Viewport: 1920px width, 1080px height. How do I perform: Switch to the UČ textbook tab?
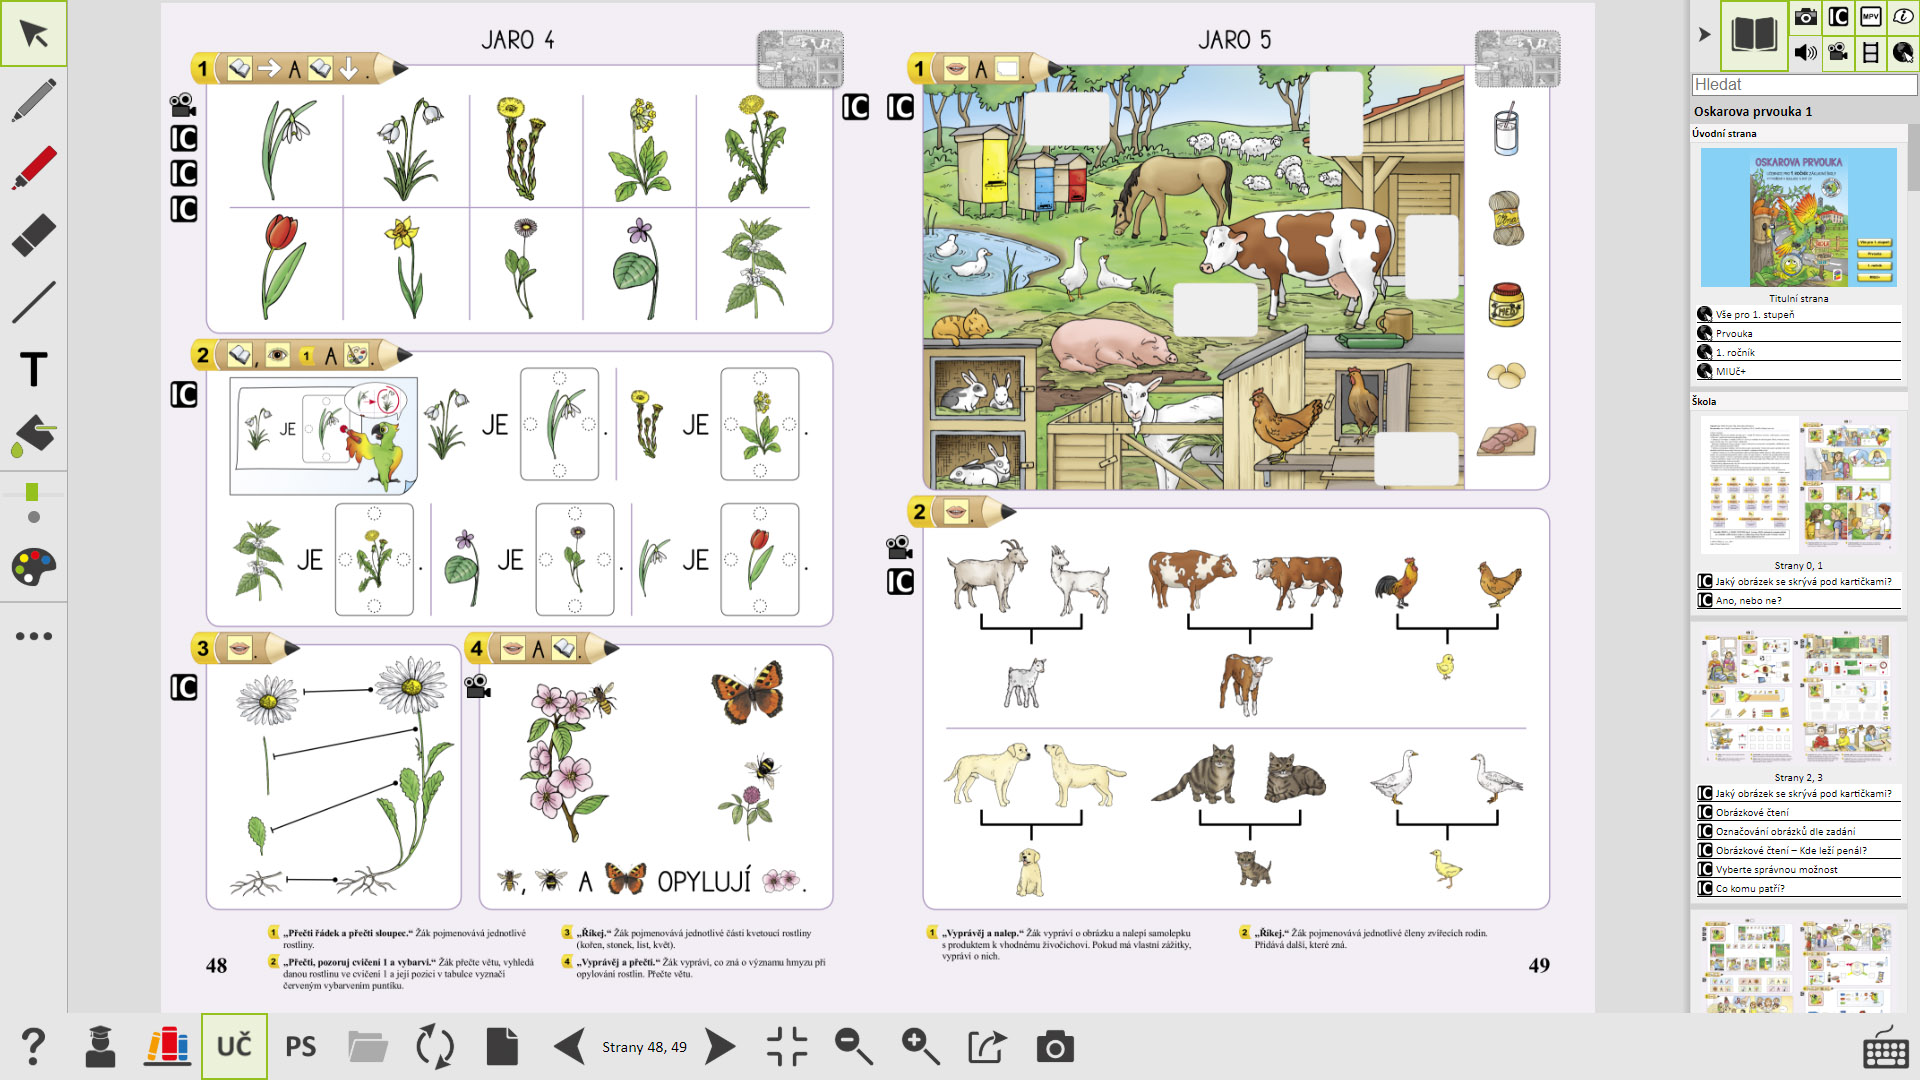(234, 1047)
